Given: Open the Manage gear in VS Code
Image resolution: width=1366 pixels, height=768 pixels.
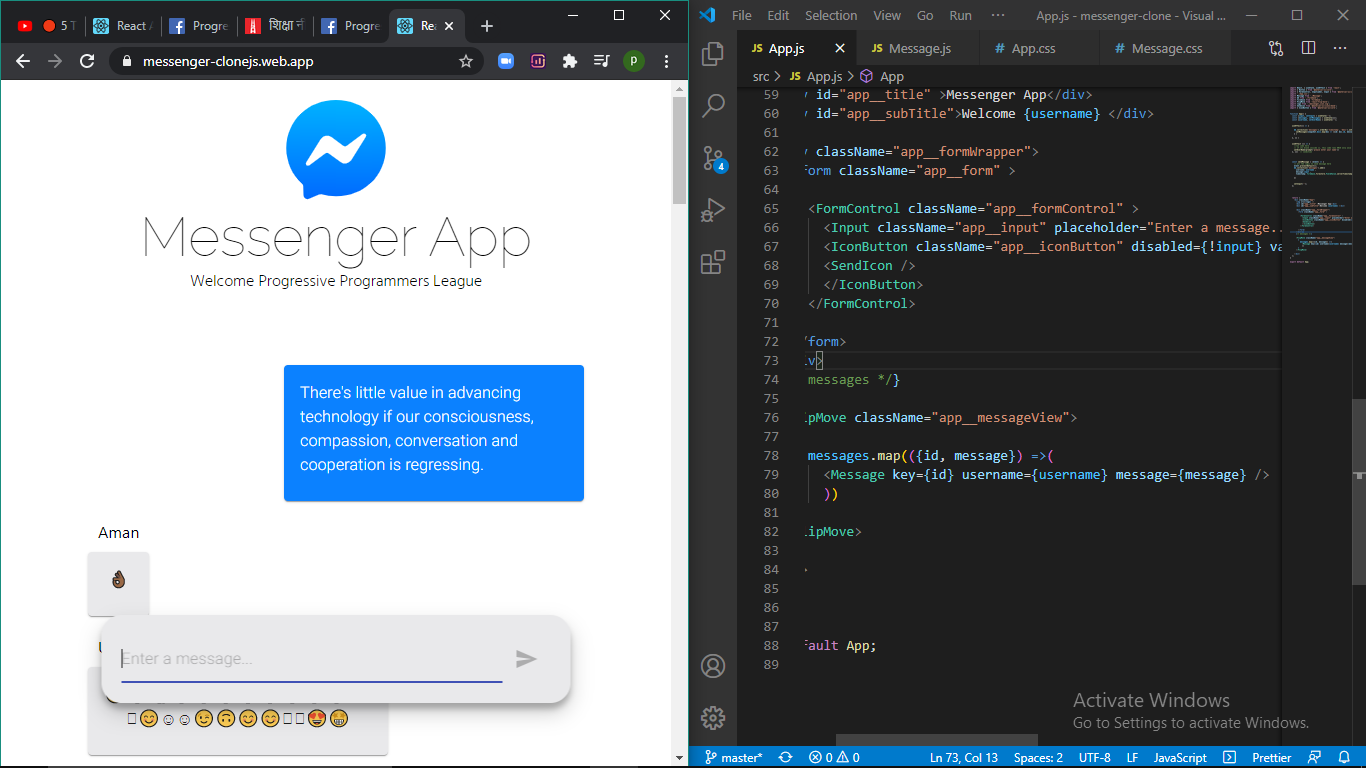Looking at the screenshot, I should pyautogui.click(x=713, y=717).
